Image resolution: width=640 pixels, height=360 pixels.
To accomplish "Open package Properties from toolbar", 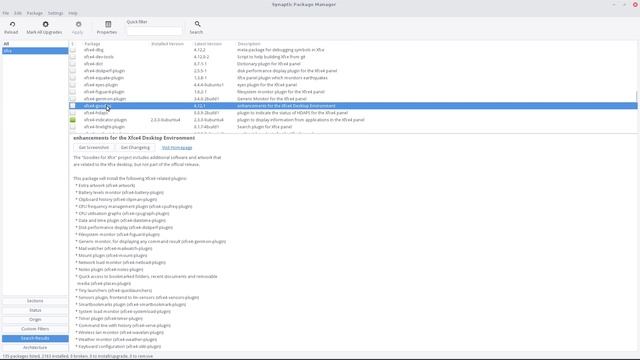I will click(x=107, y=28).
